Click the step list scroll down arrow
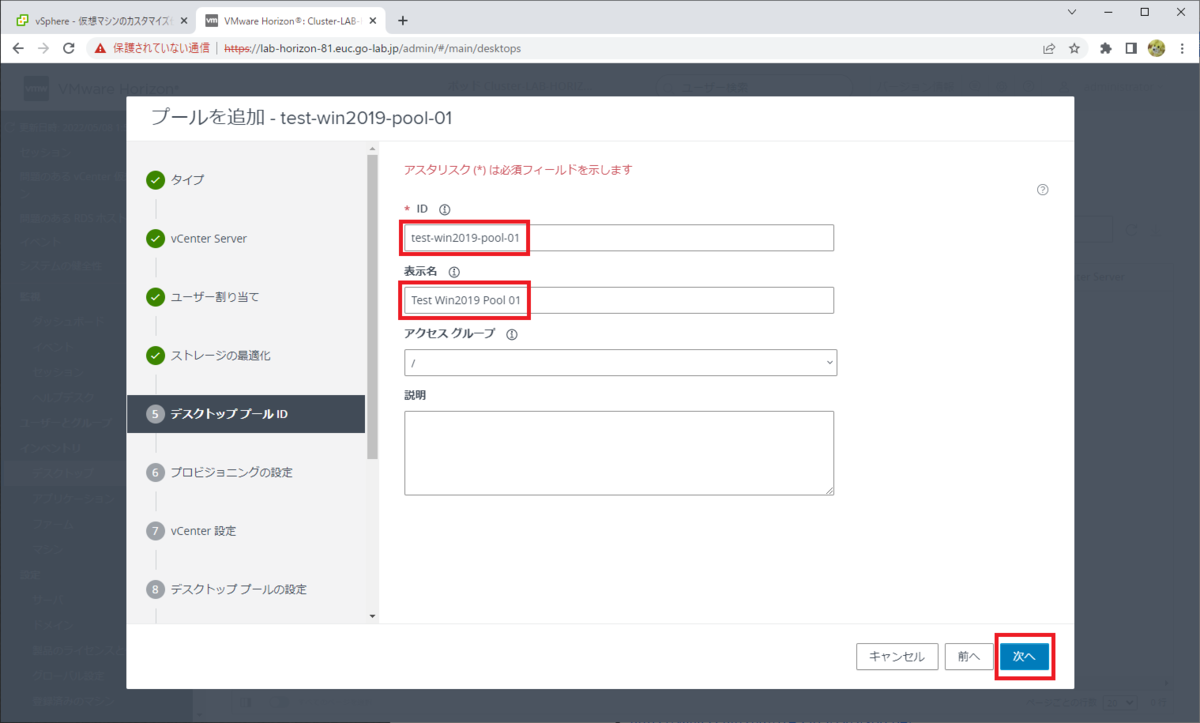The height and width of the screenshot is (723, 1200). [x=373, y=616]
